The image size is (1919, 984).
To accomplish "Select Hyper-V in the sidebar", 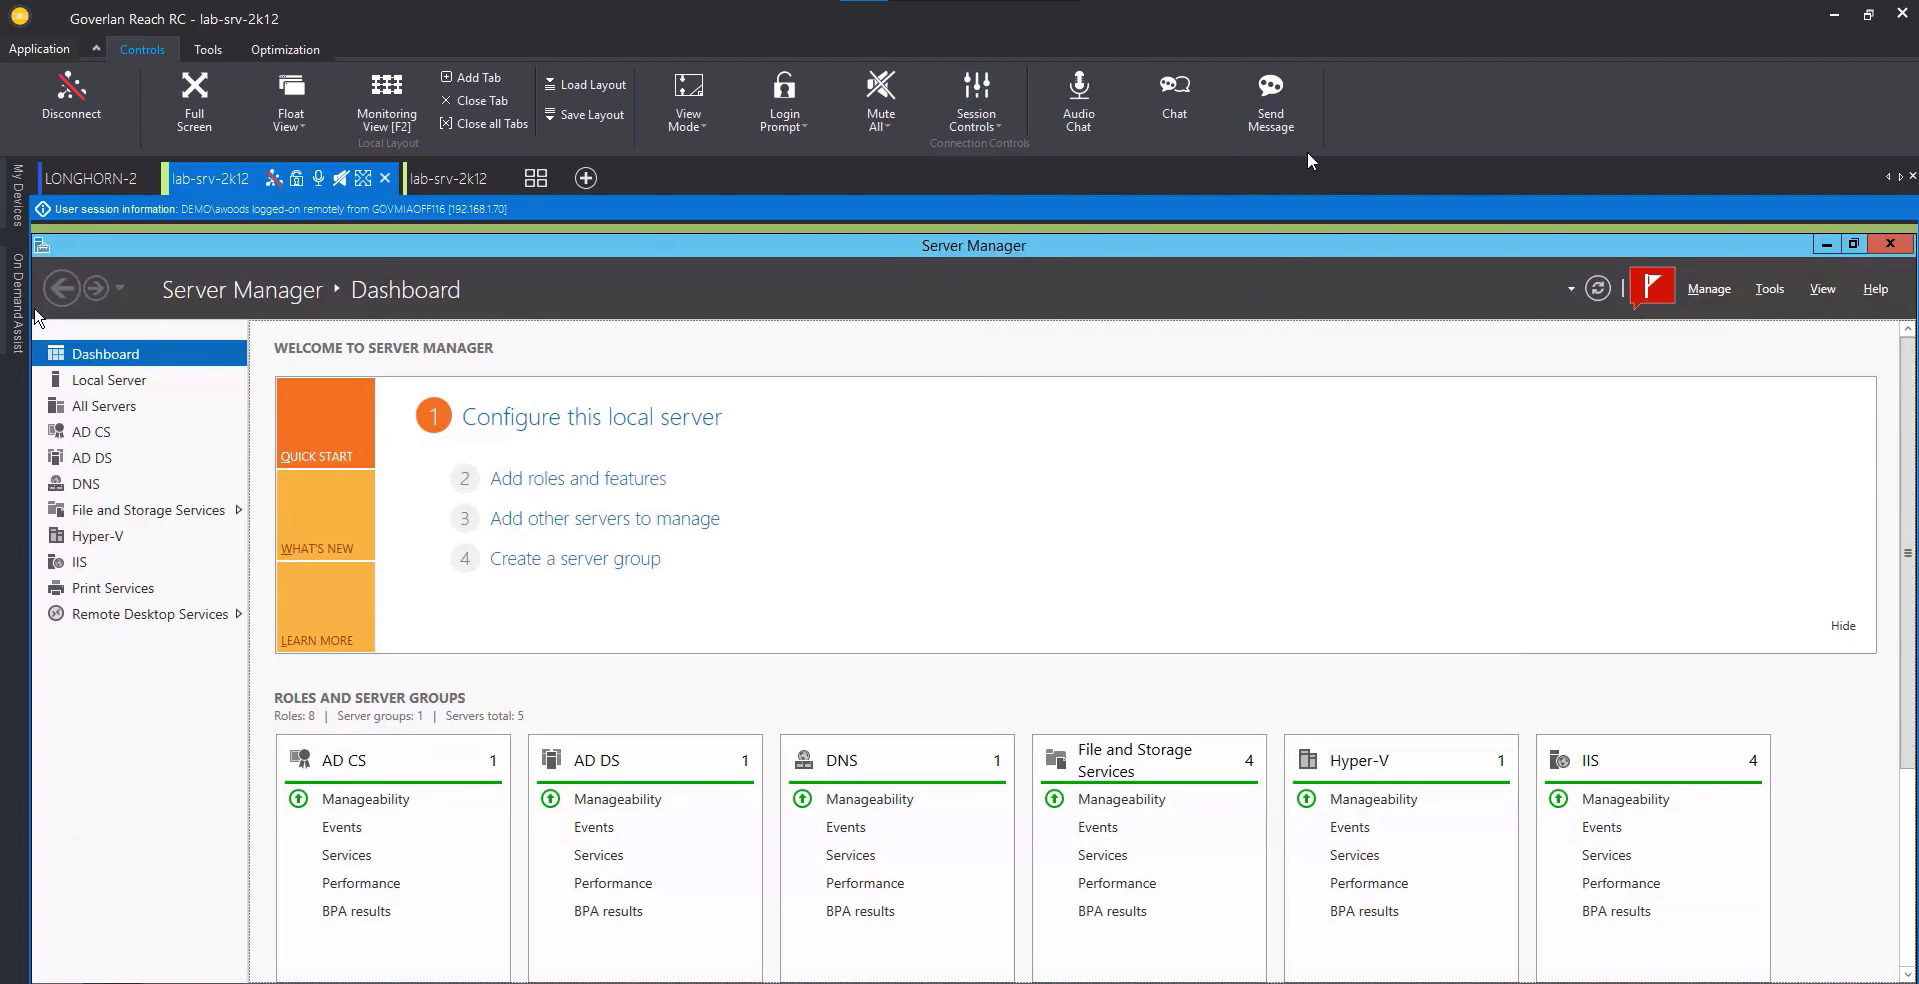I will click(x=140, y=536).
